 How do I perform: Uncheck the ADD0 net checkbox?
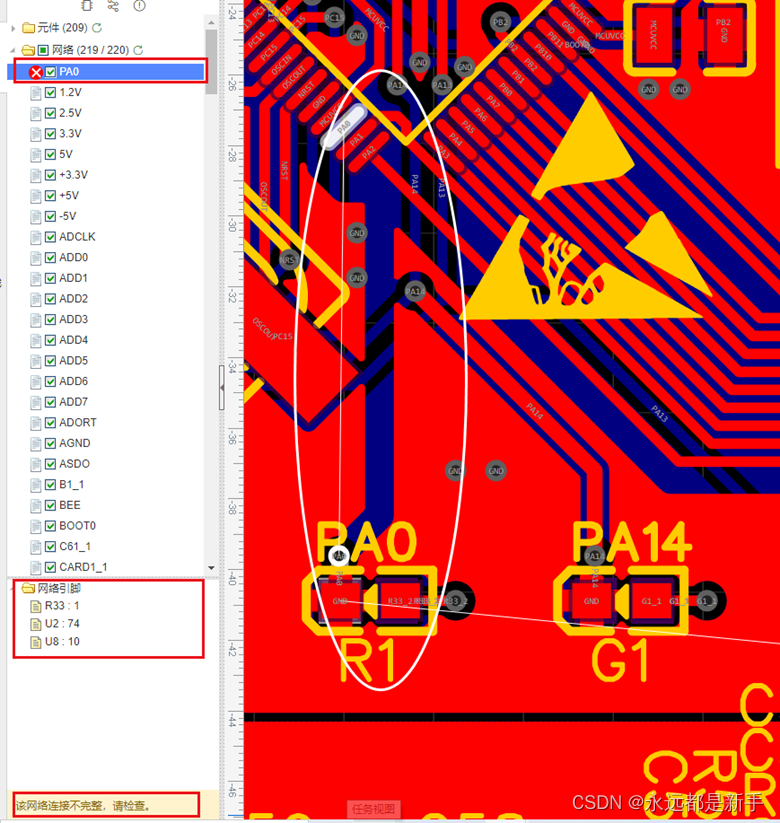[50, 258]
